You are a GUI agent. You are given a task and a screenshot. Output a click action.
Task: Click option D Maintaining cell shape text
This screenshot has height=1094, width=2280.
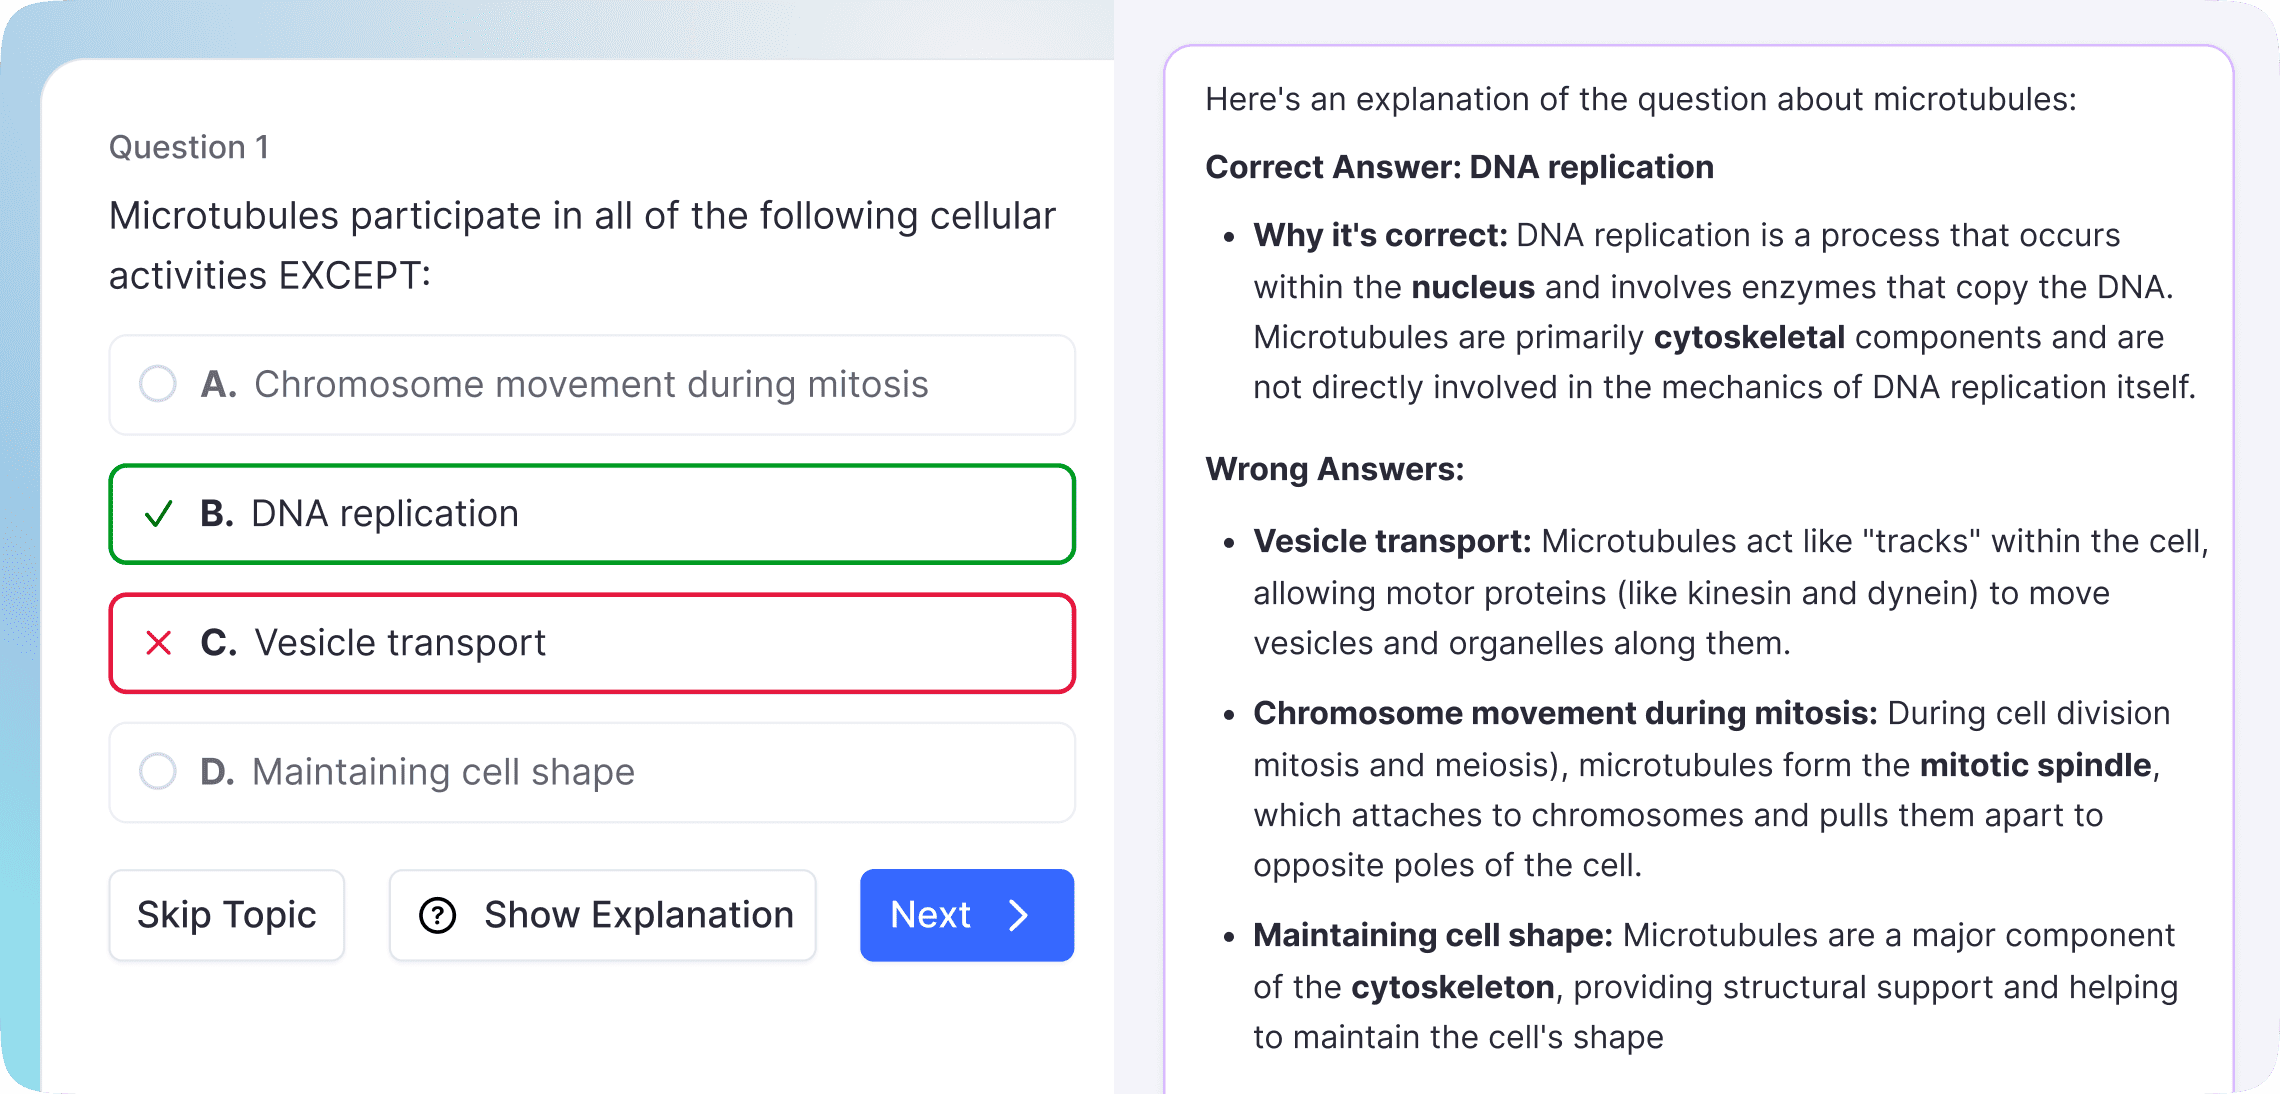click(443, 772)
